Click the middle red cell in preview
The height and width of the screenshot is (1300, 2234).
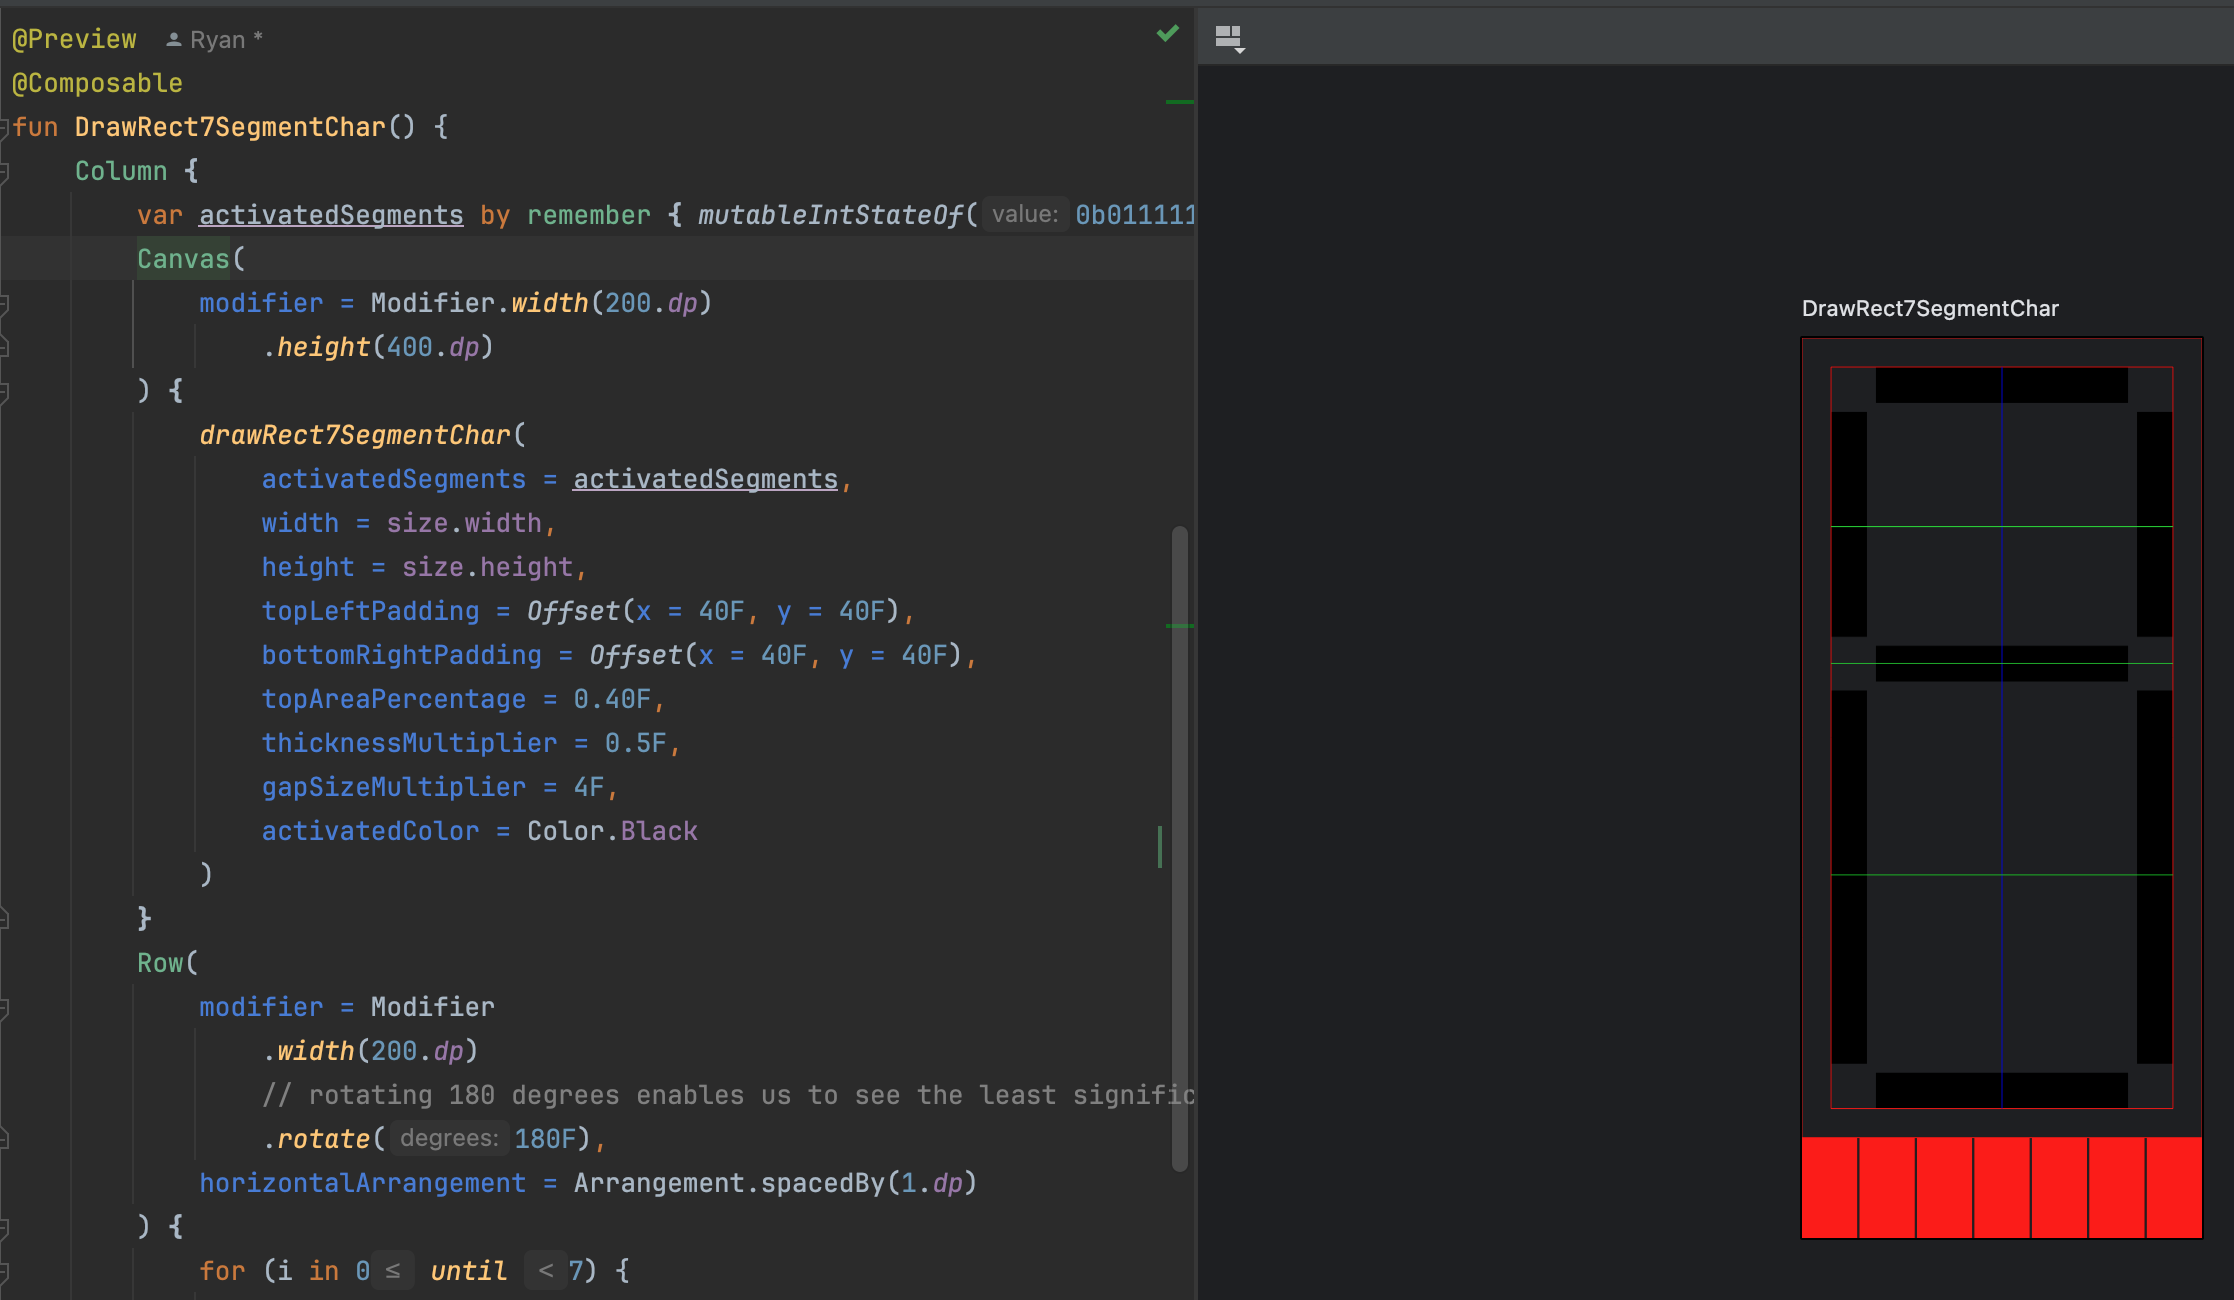point(2002,1188)
